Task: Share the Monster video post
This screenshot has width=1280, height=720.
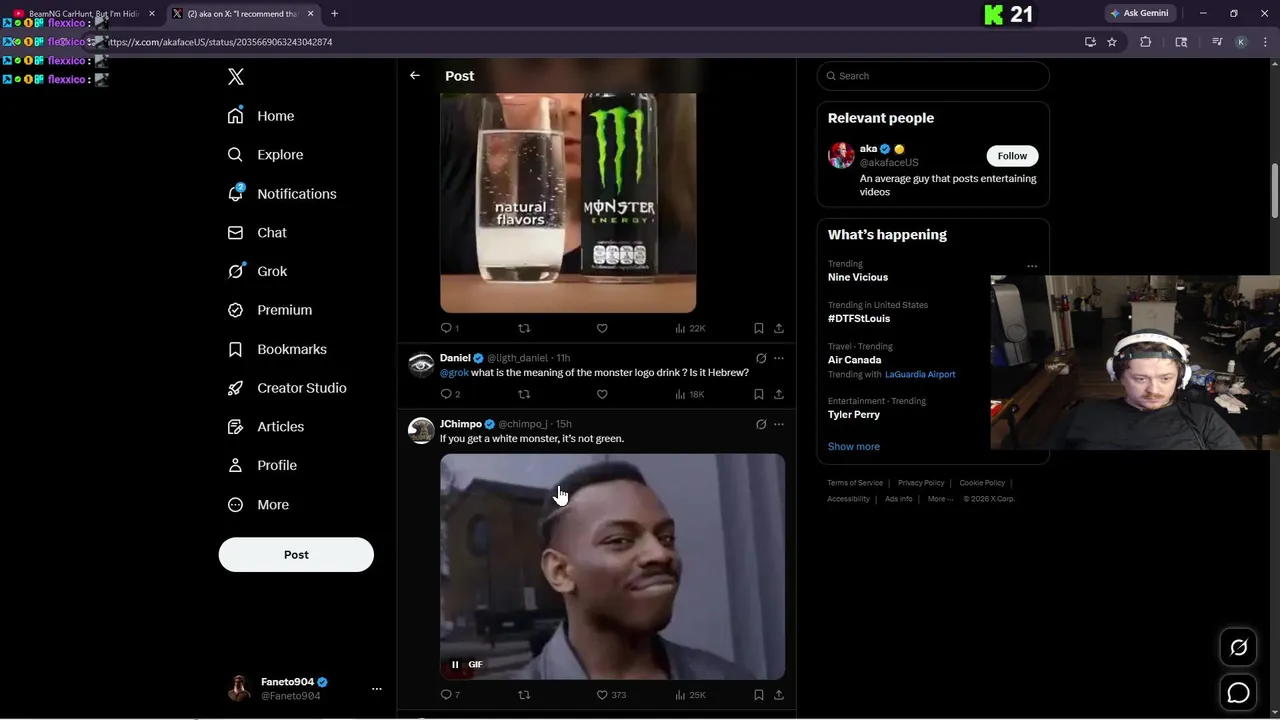Action: point(779,328)
